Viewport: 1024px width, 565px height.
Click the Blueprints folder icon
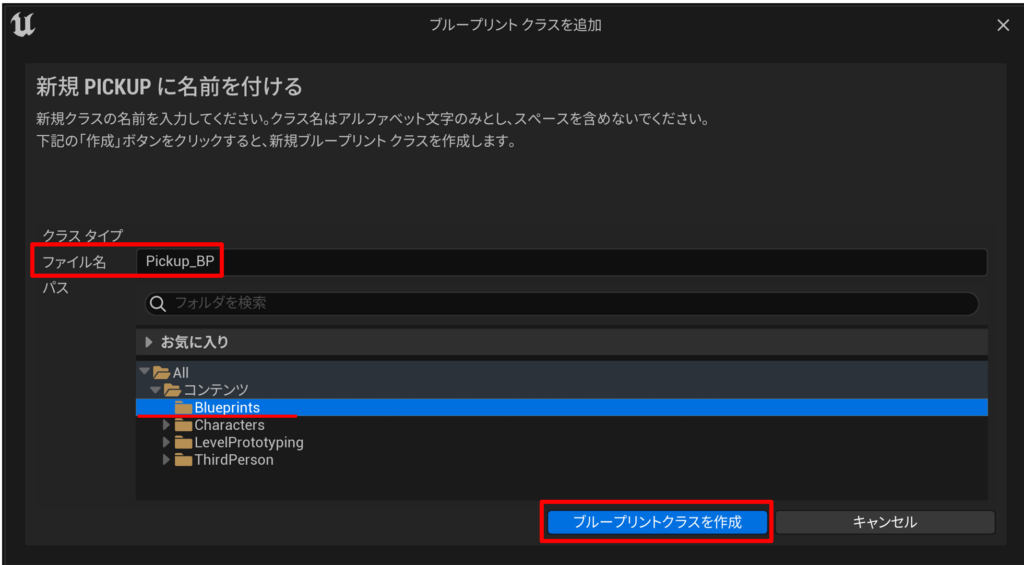(x=184, y=408)
